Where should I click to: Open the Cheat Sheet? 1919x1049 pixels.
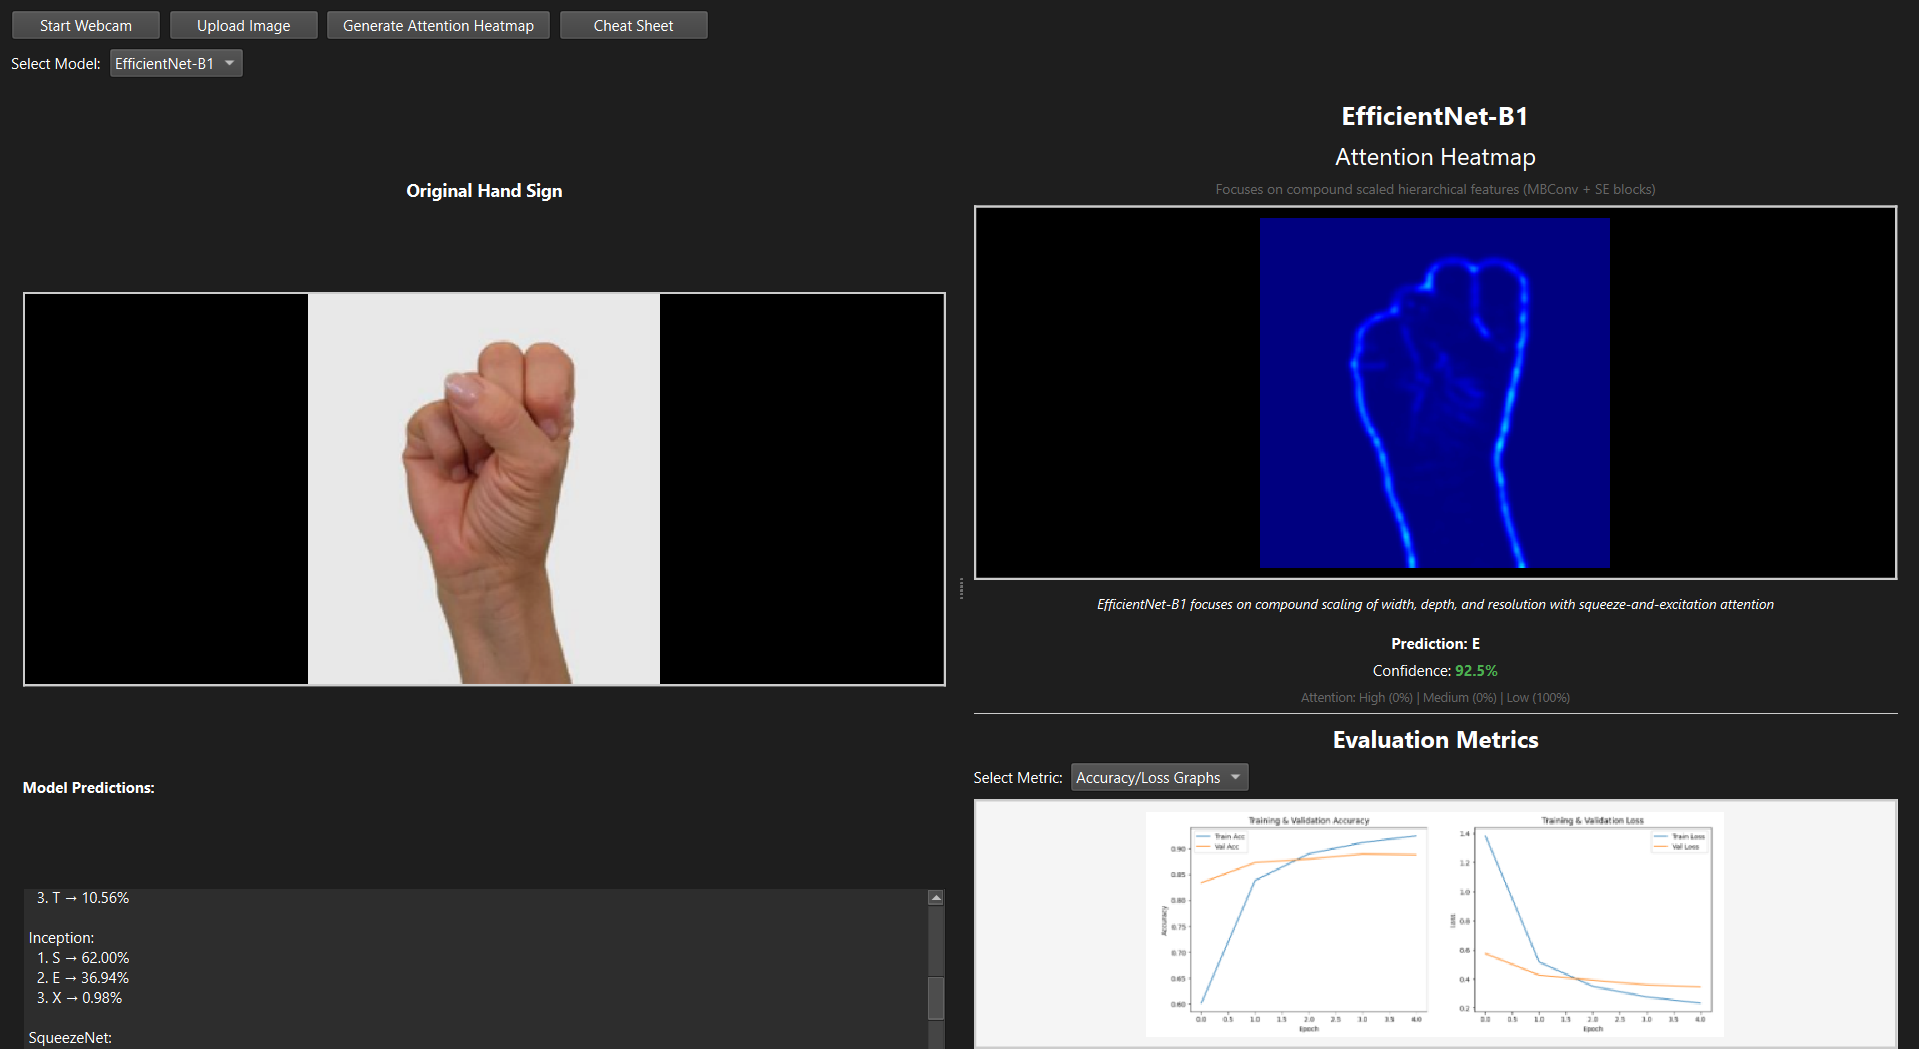tap(633, 26)
